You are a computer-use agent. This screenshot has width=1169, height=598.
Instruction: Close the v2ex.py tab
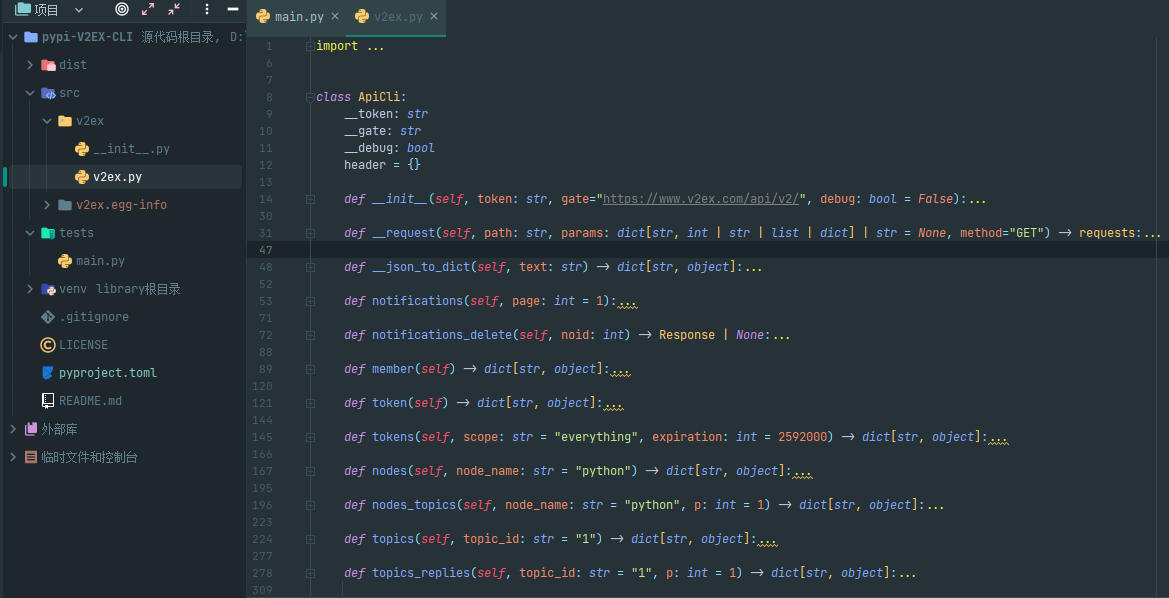coord(435,16)
